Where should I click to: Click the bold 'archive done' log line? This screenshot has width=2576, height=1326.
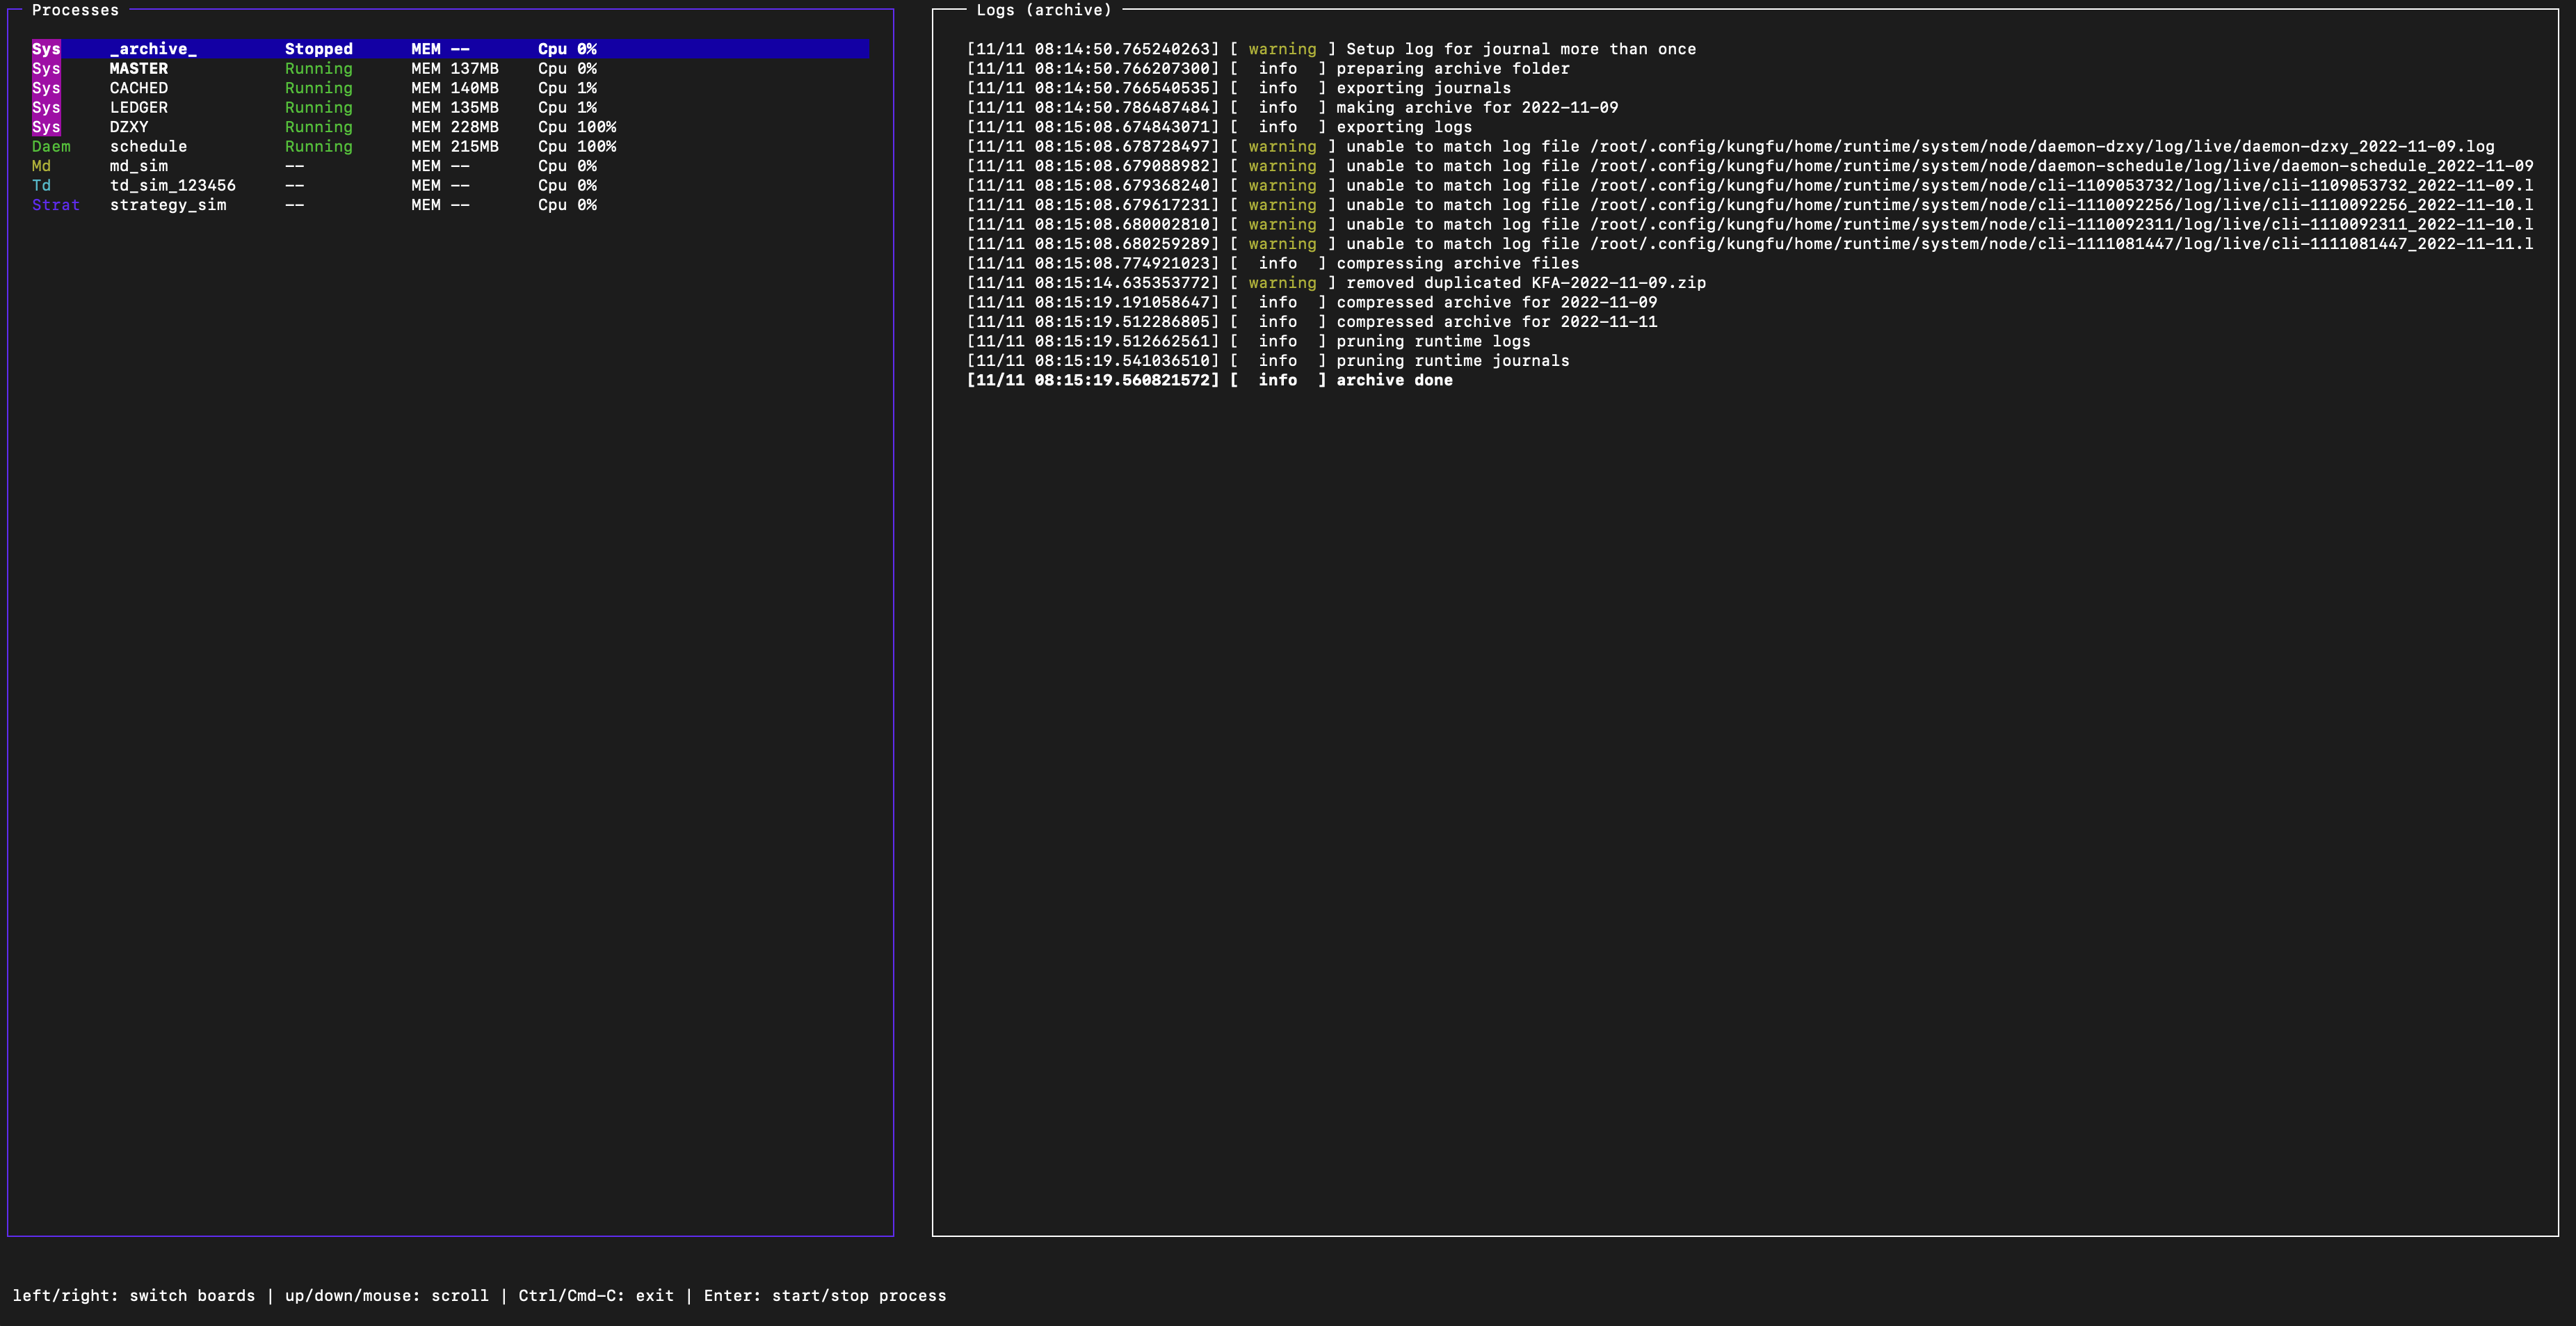click(x=1209, y=381)
